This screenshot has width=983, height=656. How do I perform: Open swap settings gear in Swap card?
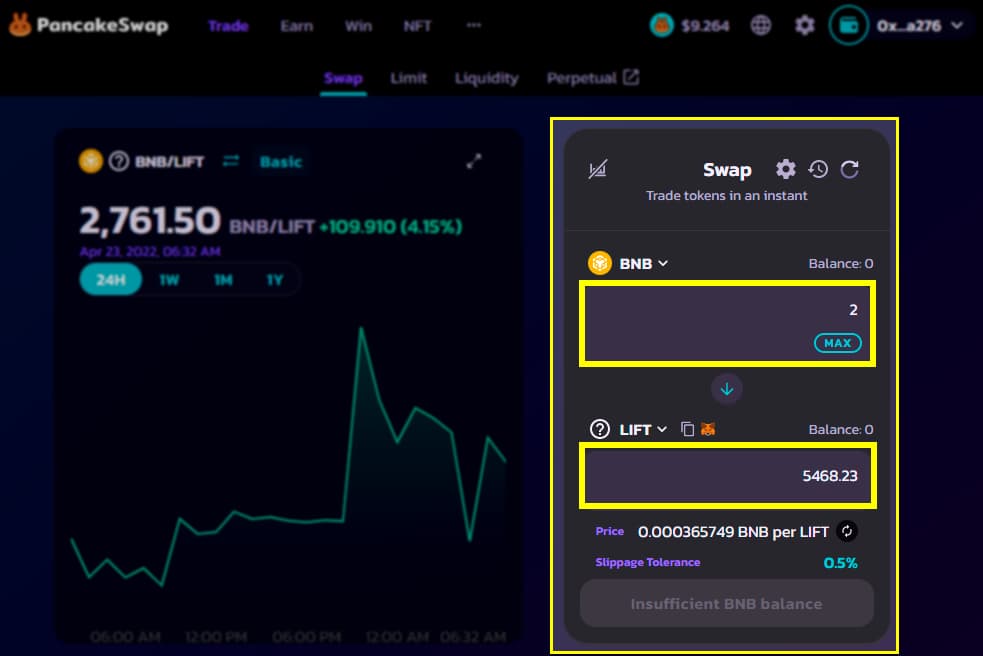[786, 169]
